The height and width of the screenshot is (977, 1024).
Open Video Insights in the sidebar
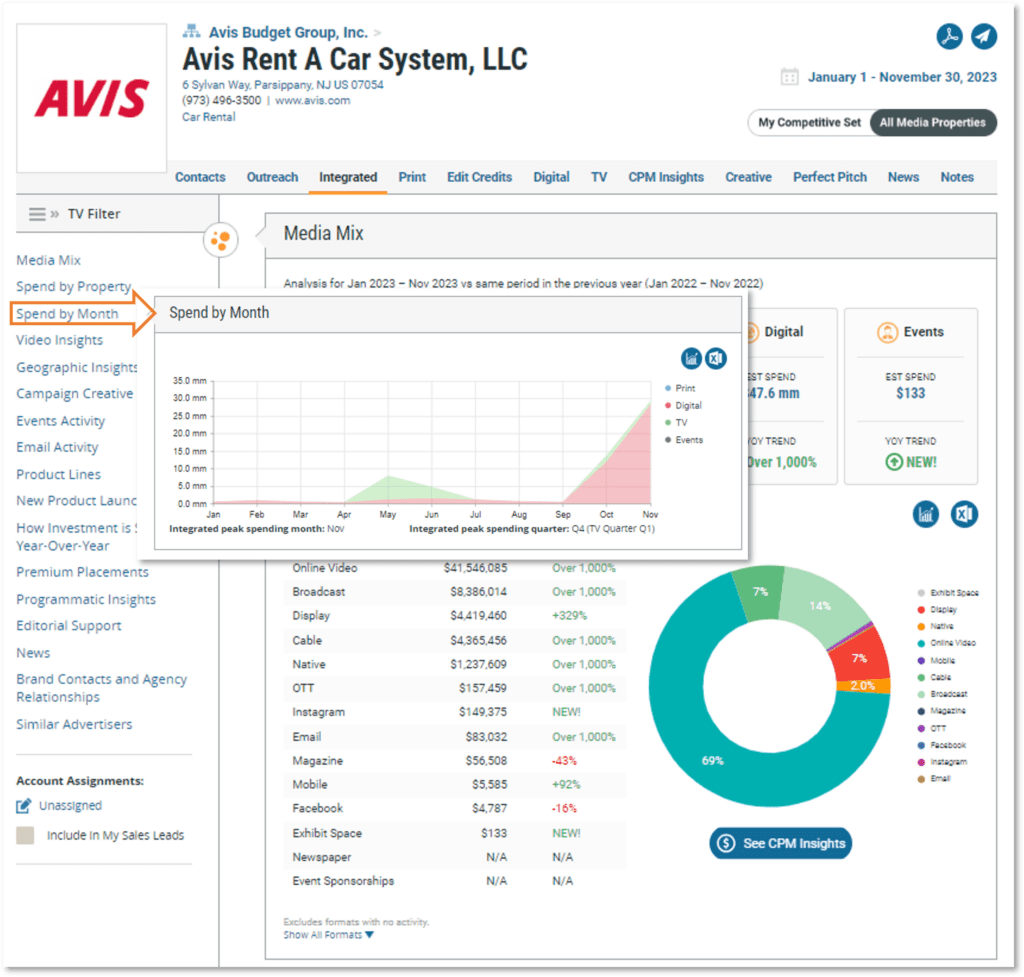click(x=59, y=340)
